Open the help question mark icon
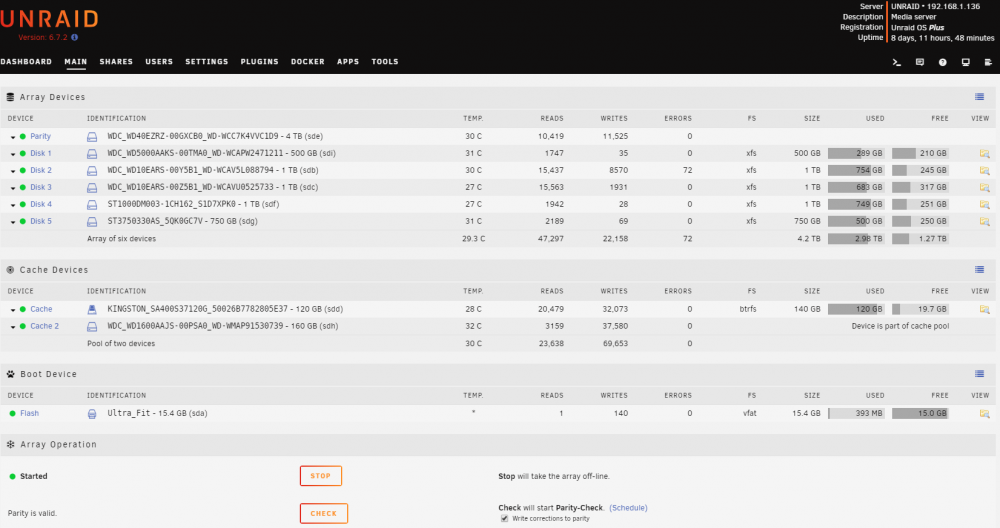Screen dimensions: 1000x528 point(943,62)
